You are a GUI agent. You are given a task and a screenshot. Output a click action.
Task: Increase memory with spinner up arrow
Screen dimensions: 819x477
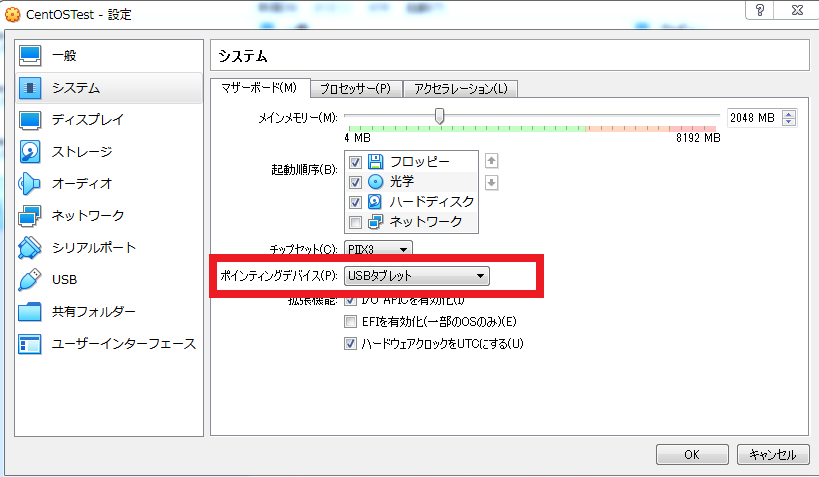(x=789, y=113)
